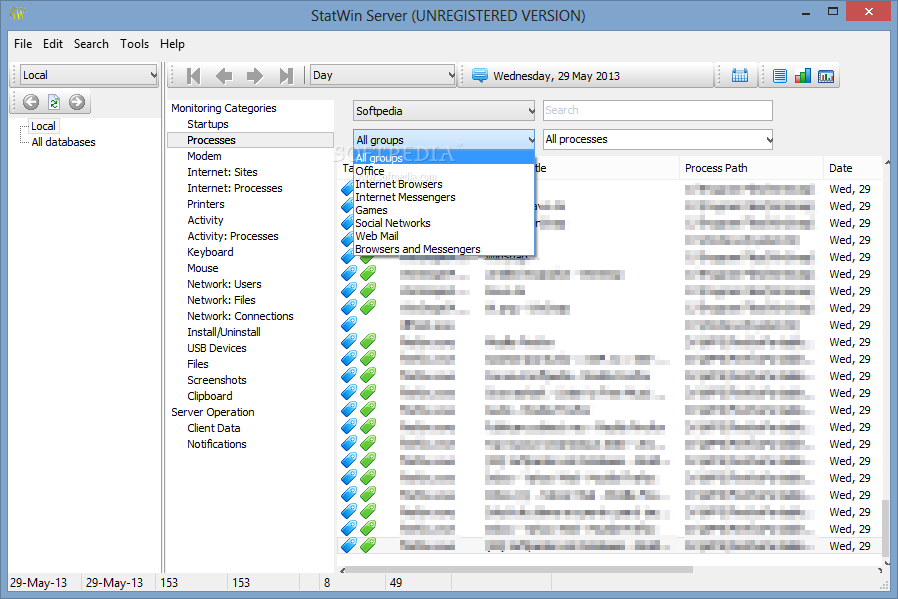Viewport: 898px width, 599px height.
Task: Choose Games group option
Action: pyautogui.click(x=444, y=210)
